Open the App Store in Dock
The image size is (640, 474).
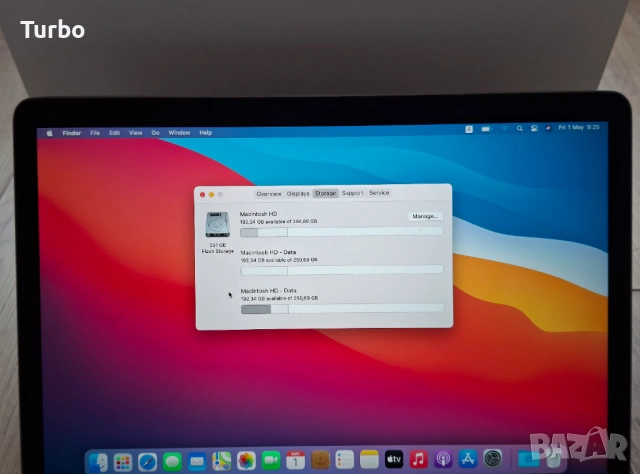pyautogui.click(x=468, y=458)
